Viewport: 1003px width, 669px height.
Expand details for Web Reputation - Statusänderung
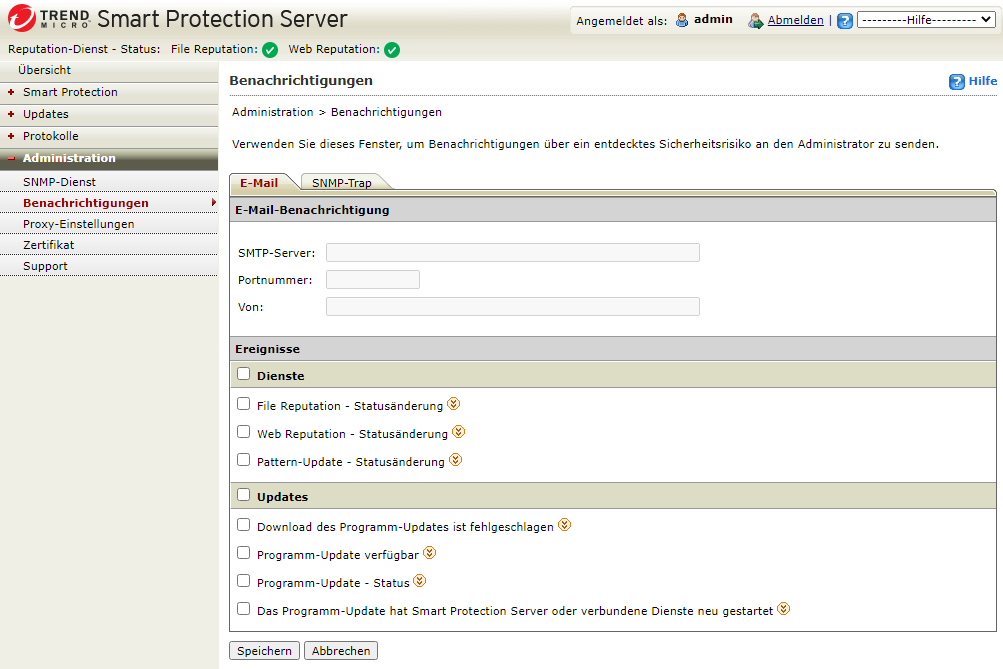pyautogui.click(x=459, y=432)
